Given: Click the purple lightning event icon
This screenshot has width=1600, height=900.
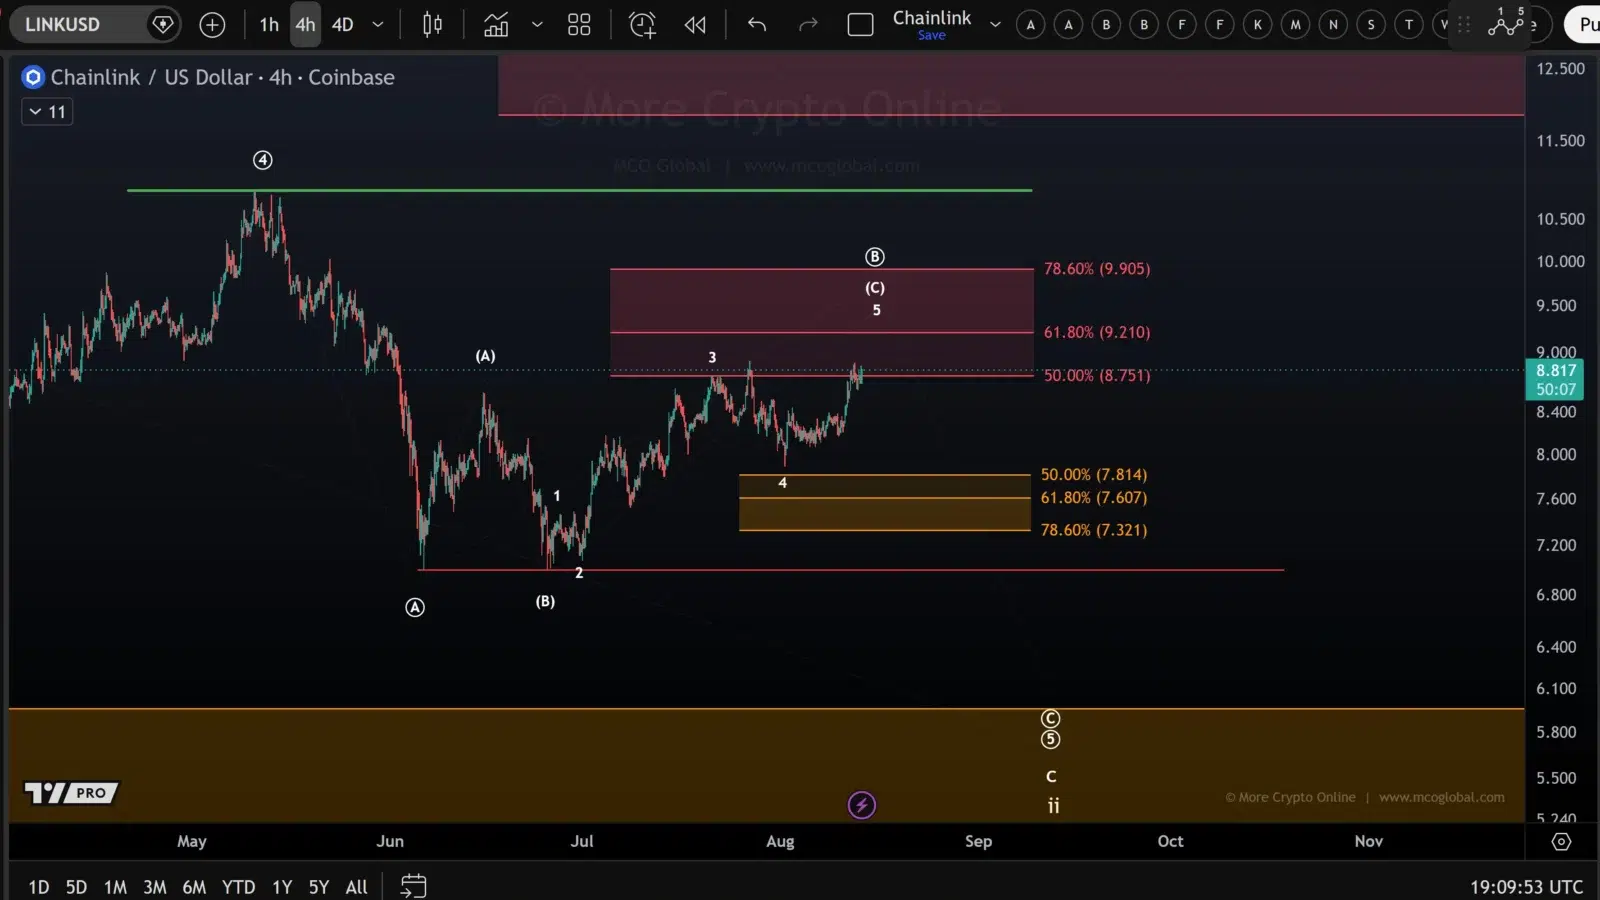Looking at the screenshot, I should tap(861, 805).
